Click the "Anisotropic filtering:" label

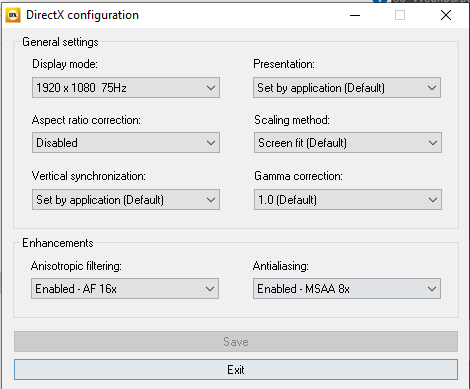coord(76,266)
